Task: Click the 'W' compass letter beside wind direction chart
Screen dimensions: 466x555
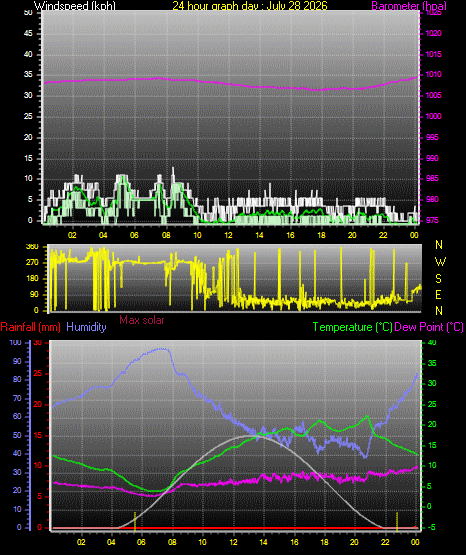Action: click(440, 262)
